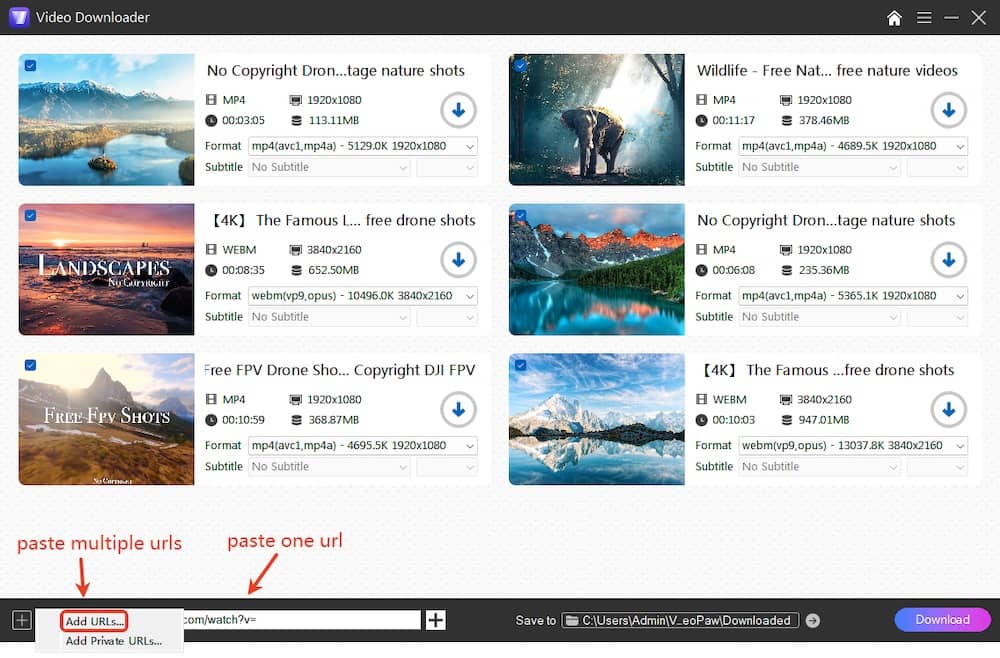Open subtitle dropdown for 947.01MB video
The width and height of the screenshot is (1000, 658).
coord(820,467)
